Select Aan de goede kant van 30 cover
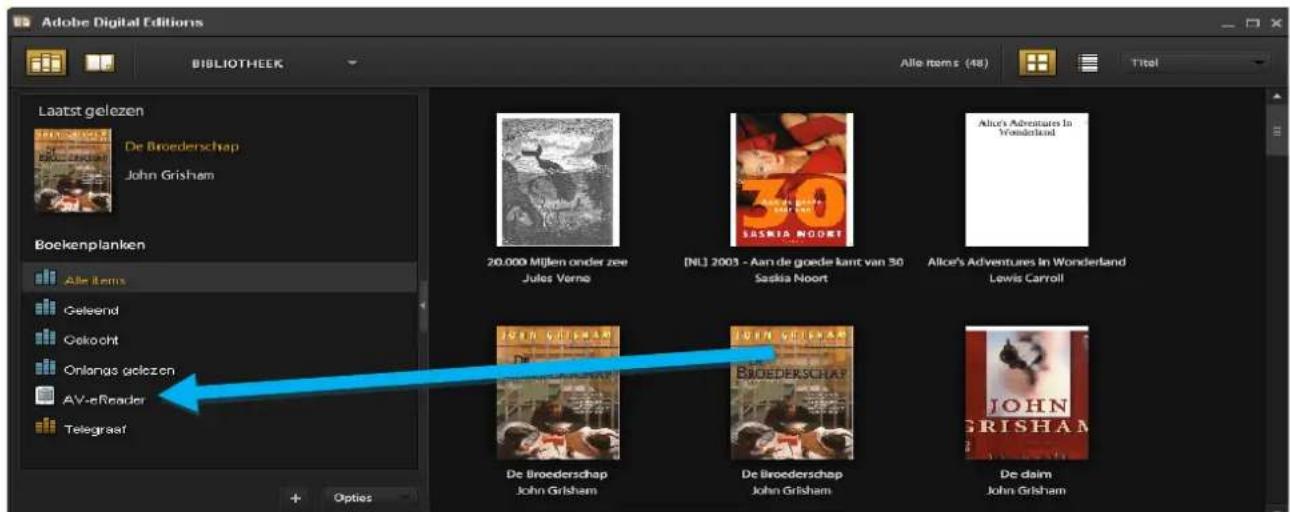Viewport: 1290px width, 512px height. click(x=791, y=180)
